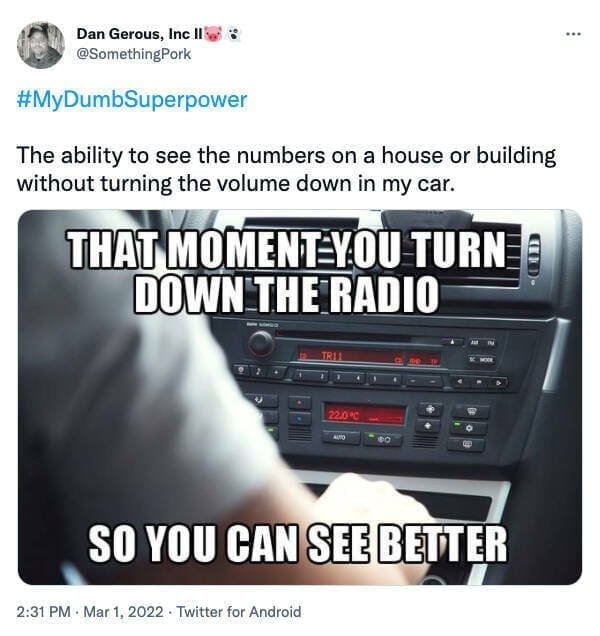600x636 pixels.
Task: Click the THAT MOMENT YOU TURN caption
Action: tap(288, 249)
